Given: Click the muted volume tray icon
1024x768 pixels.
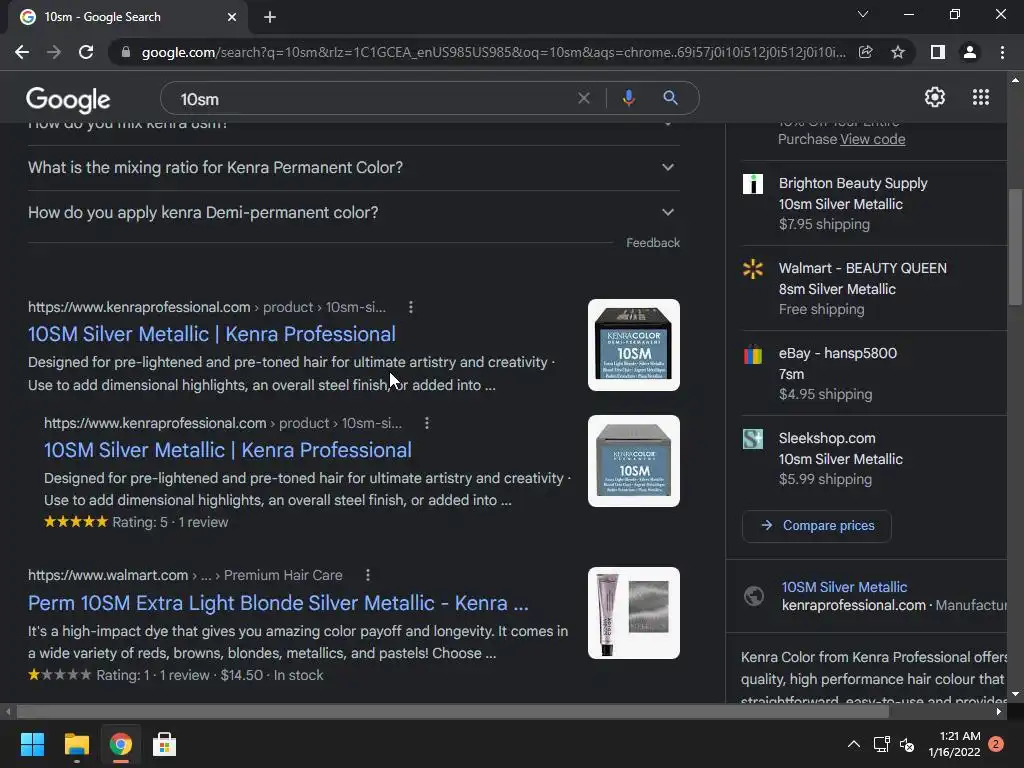Looking at the screenshot, I should [907, 744].
